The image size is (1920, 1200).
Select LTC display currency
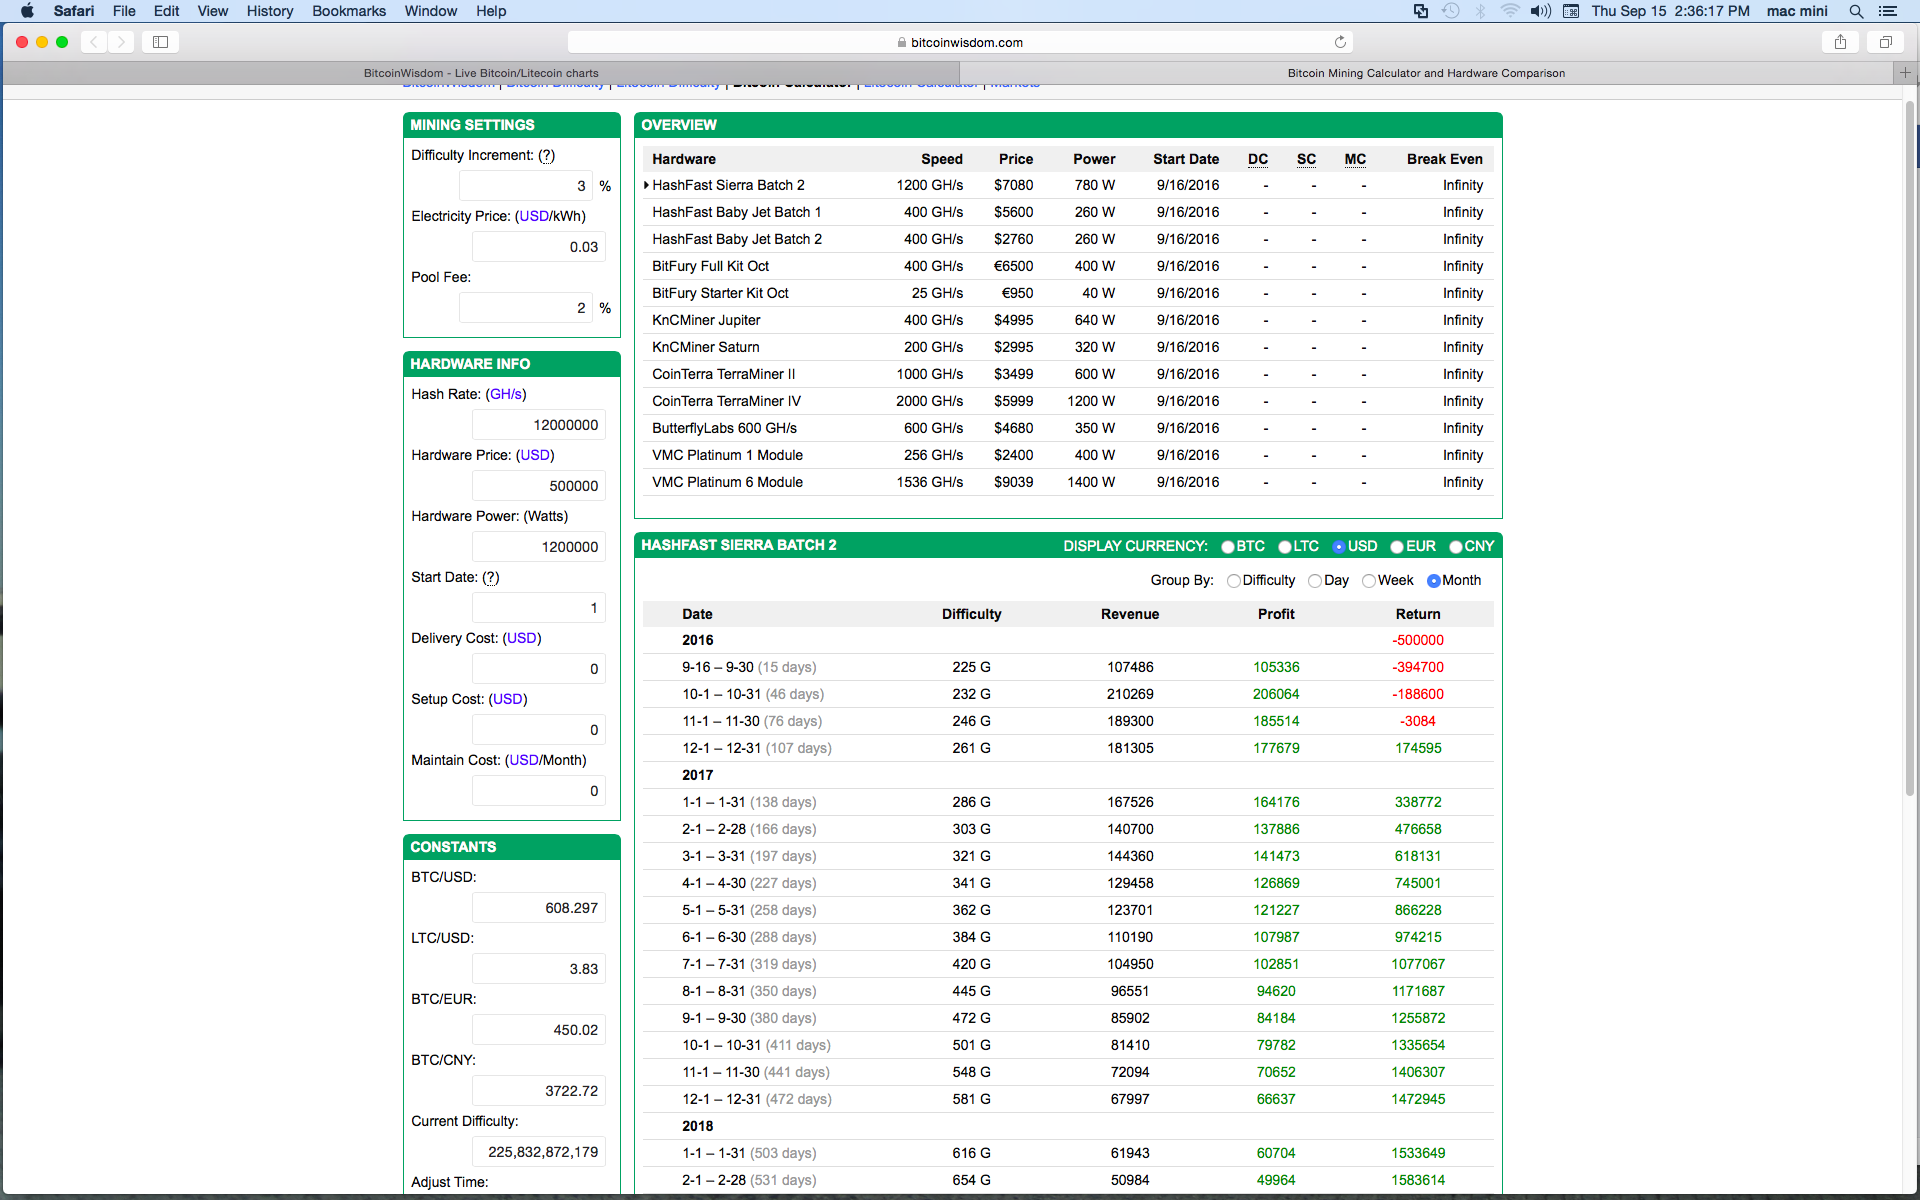1285,547
